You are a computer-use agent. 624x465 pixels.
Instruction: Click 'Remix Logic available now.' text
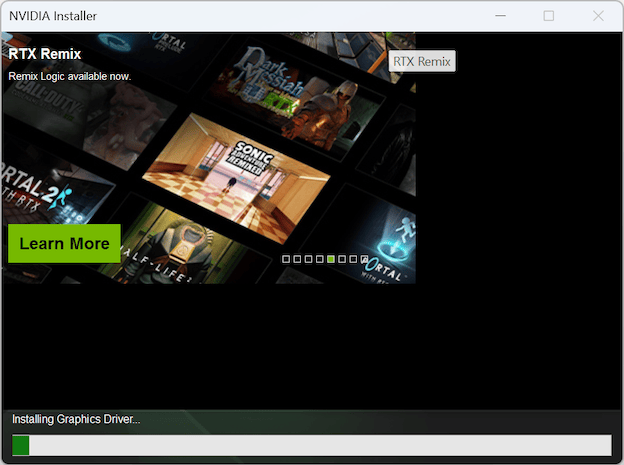[x=70, y=76]
